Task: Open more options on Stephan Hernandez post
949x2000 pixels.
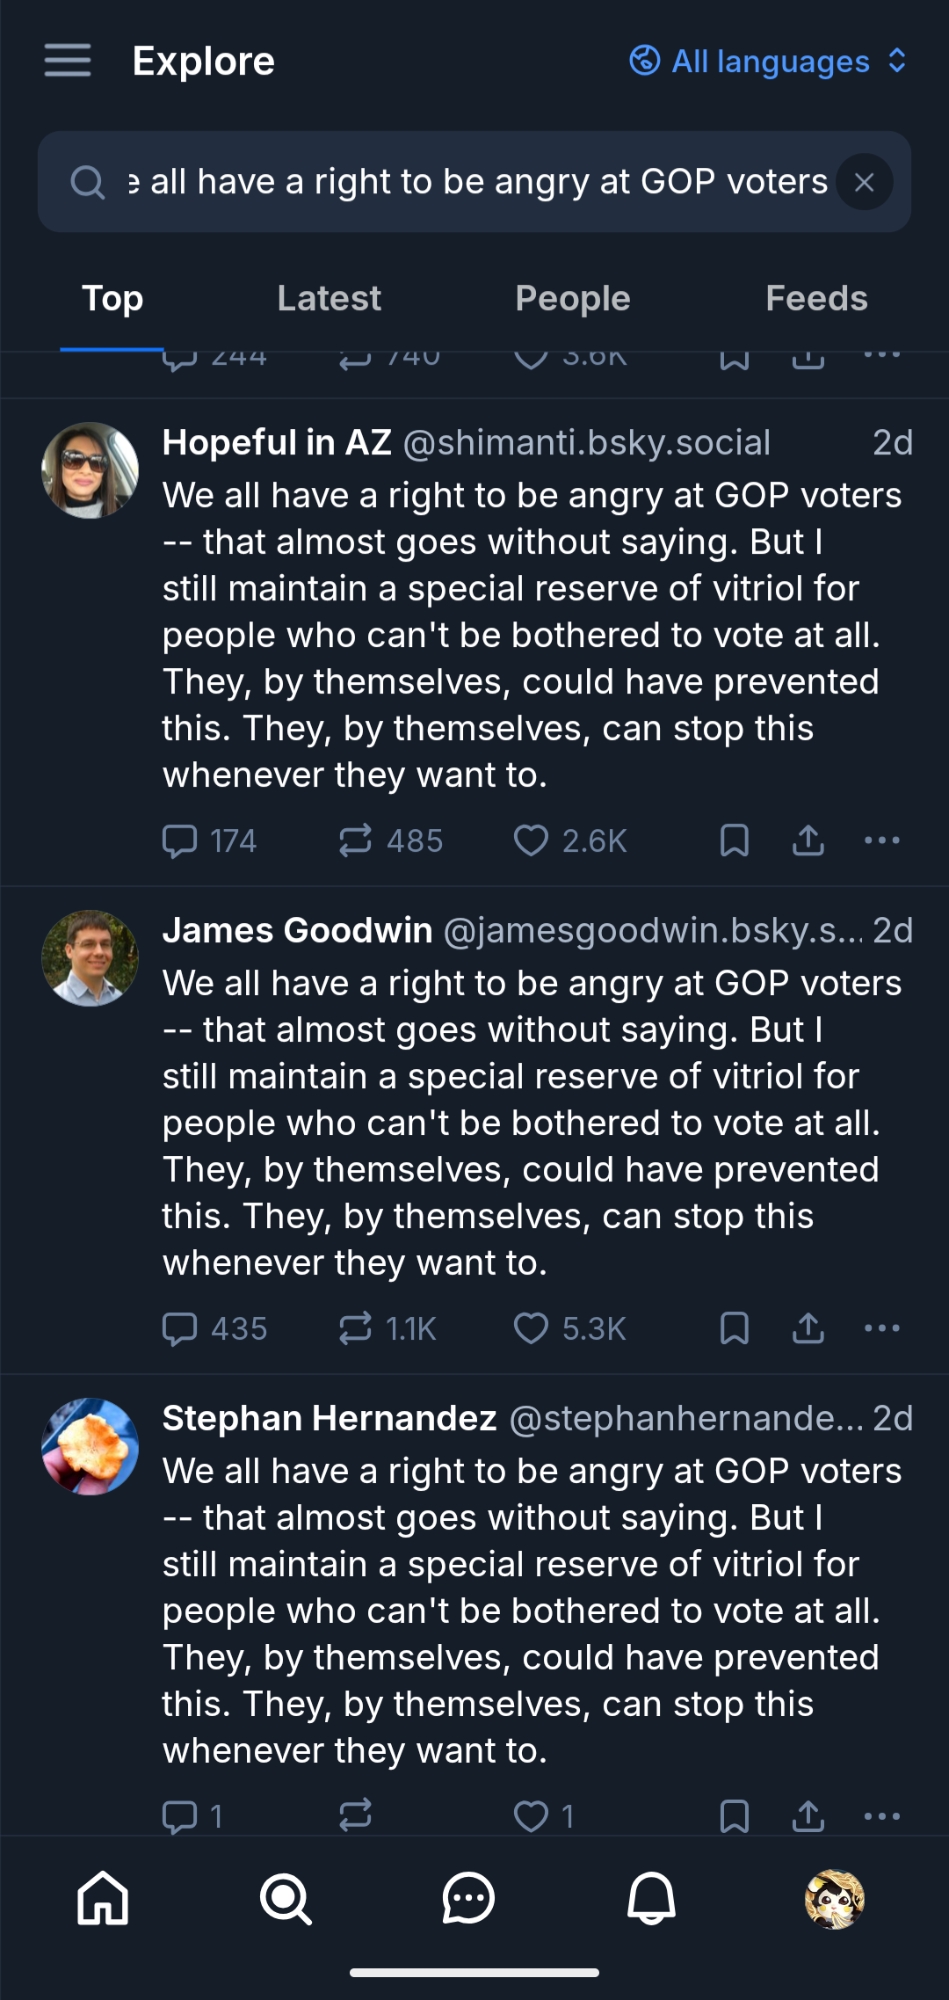Action: pos(882,1816)
